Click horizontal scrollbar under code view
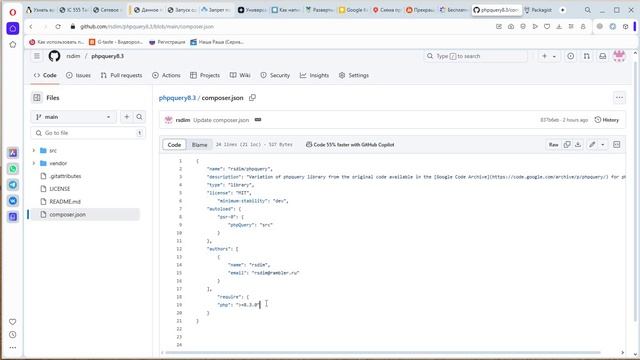The image size is (640, 360). pyautogui.click(x=382, y=353)
